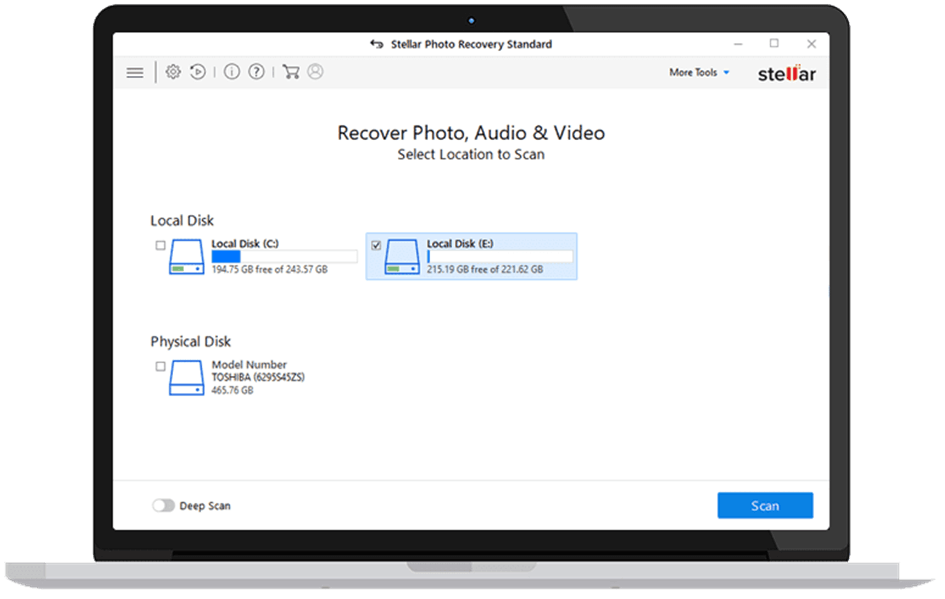Viewport: 945px width, 599px height.
Task: Click the Local Disk (E:) usage bar
Action: tap(500, 257)
